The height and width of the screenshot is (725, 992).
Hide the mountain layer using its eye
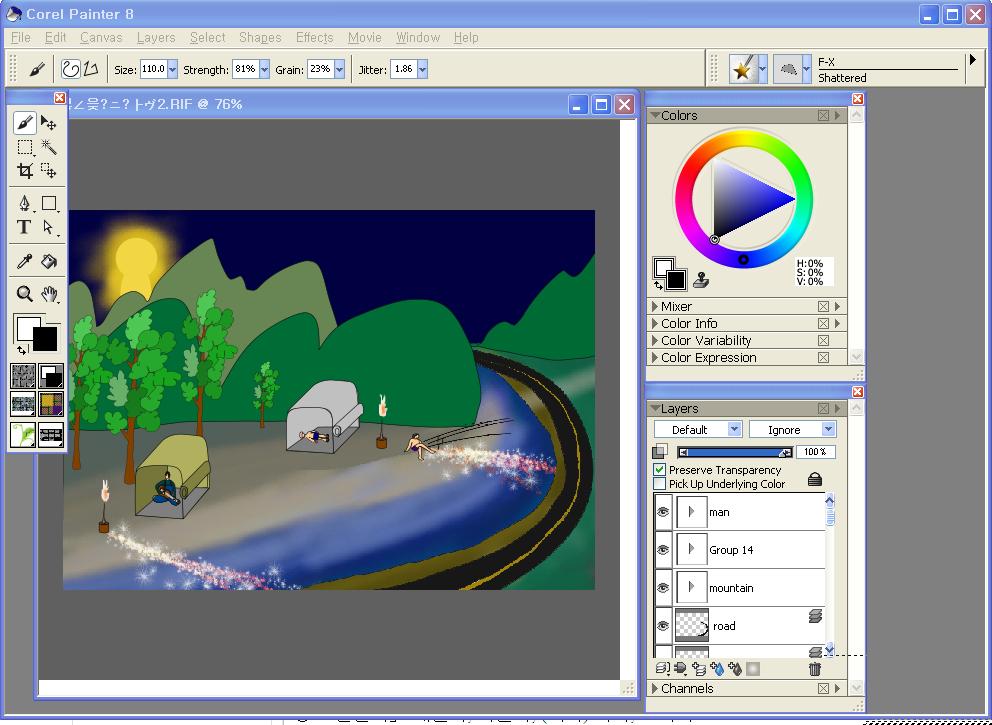(x=663, y=588)
